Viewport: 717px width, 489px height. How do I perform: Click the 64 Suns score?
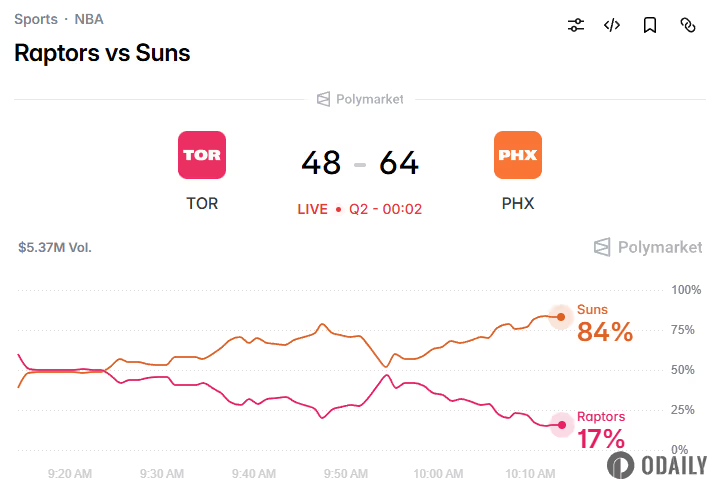399,162
